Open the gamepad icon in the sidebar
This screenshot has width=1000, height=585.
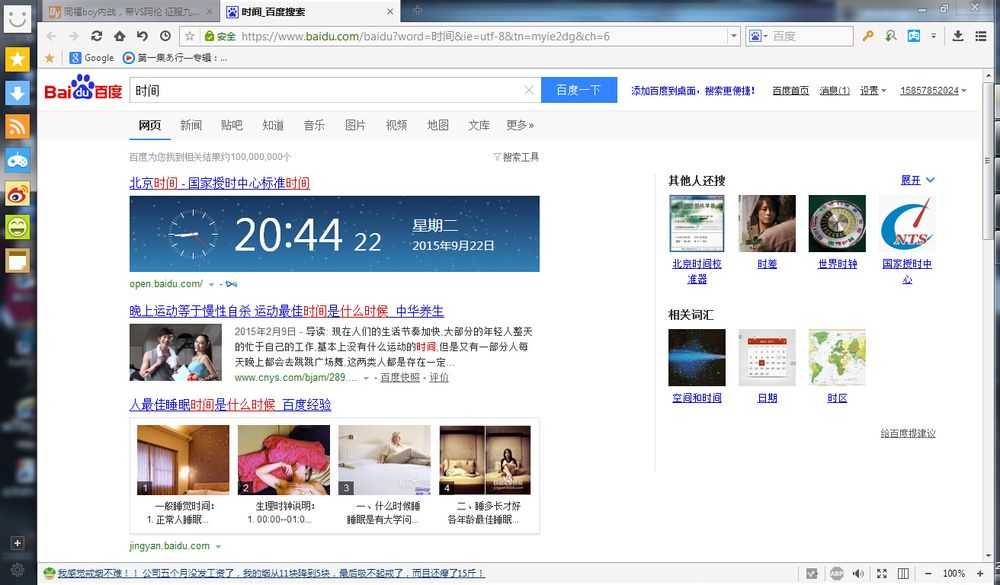[x=17, y=160]
